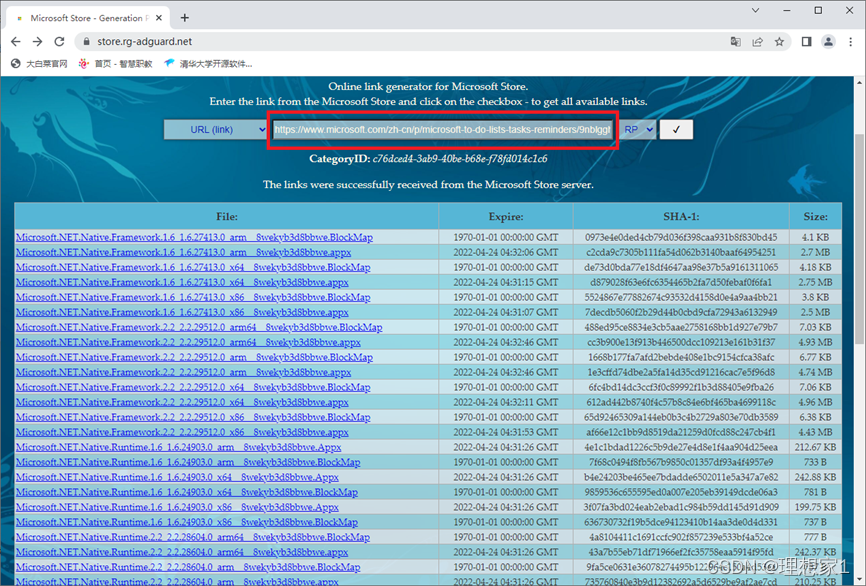Download Framework.2.2 2.2.29512.0 x64 BlockMap file
The height and width of the screenshot is (586, 866).
point(193,387)
